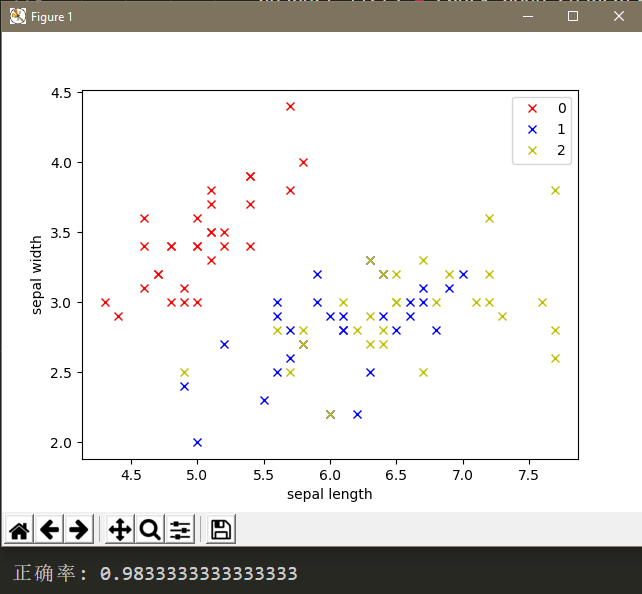Image resolution: width=642 pixels, height=594 pixels.
Task: Click the topmost red point near 4.4 width
Action: [290, 107]
